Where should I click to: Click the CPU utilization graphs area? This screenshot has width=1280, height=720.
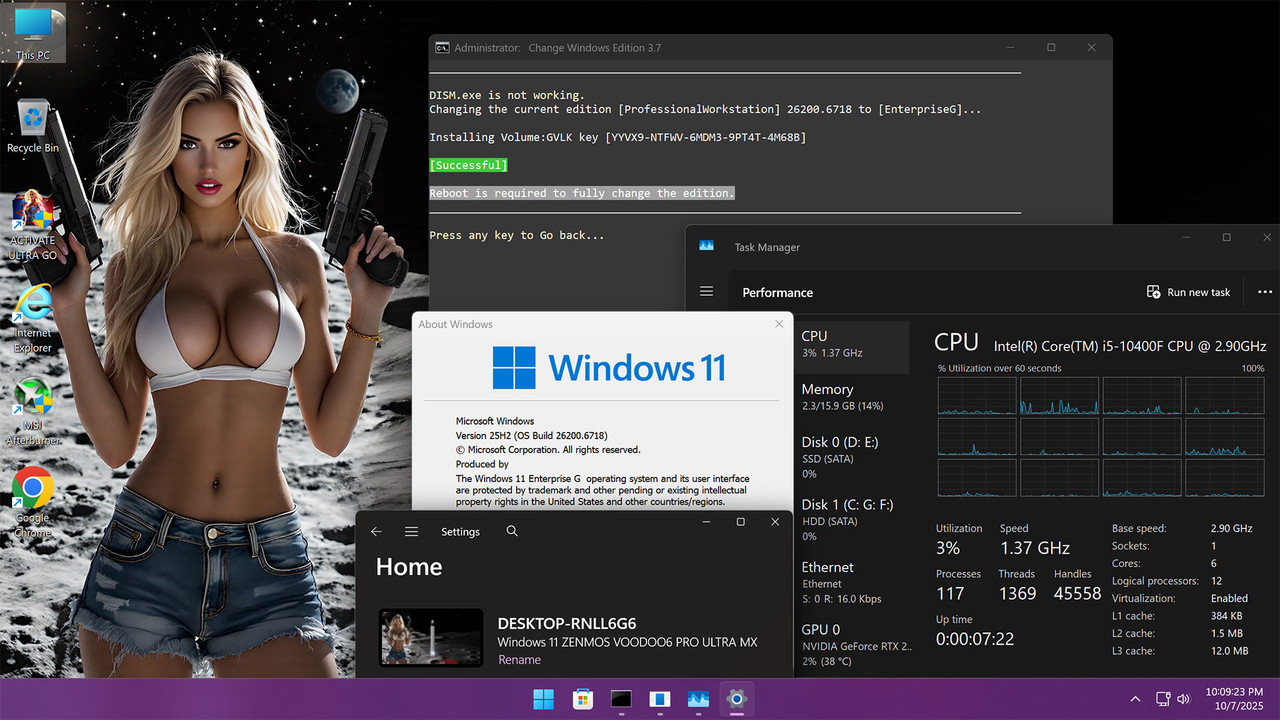tap(1101, 437)
